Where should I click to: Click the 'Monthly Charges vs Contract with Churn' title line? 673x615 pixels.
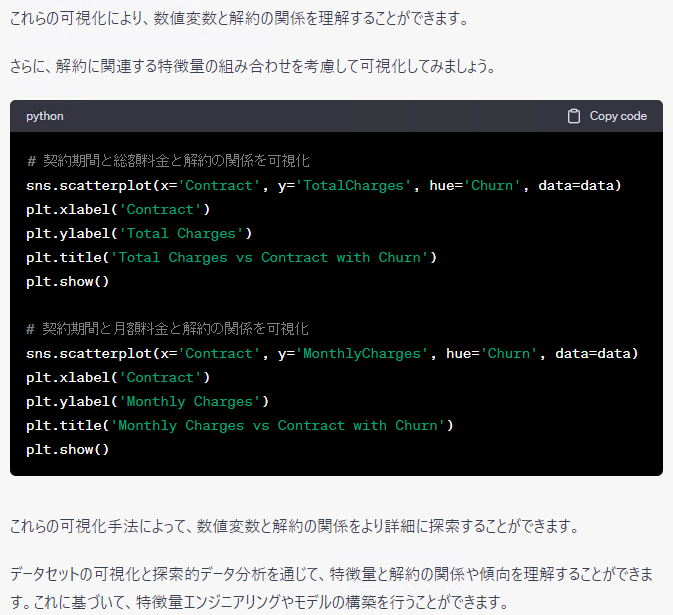[240, 425]
